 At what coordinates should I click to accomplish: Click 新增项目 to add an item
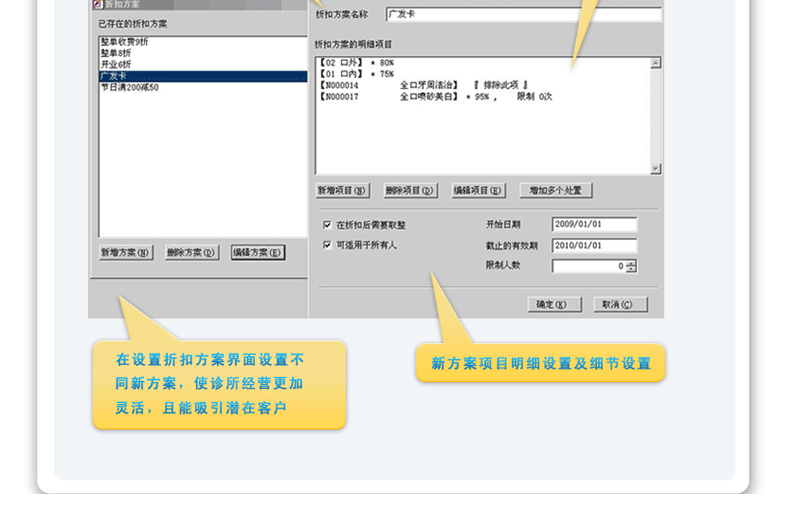tap(342, 190)
